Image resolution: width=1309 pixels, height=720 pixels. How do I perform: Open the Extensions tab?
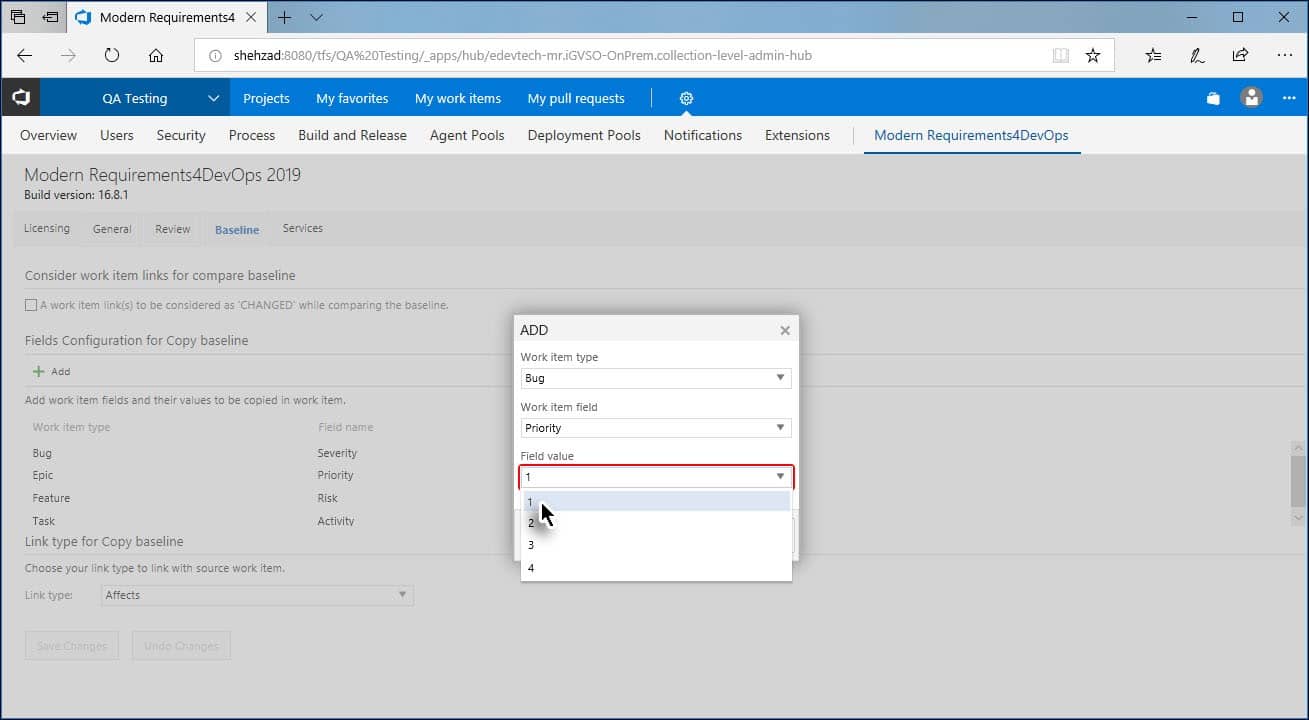797,135
